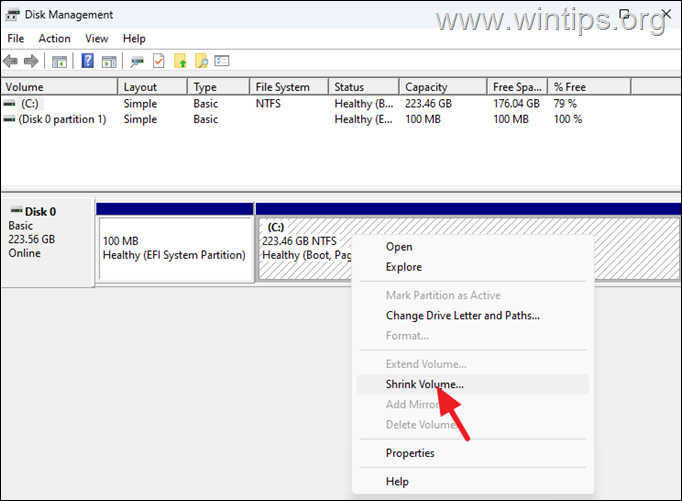Sort the list by Capacity column header
682x501 pixels.
click(427, 87)
